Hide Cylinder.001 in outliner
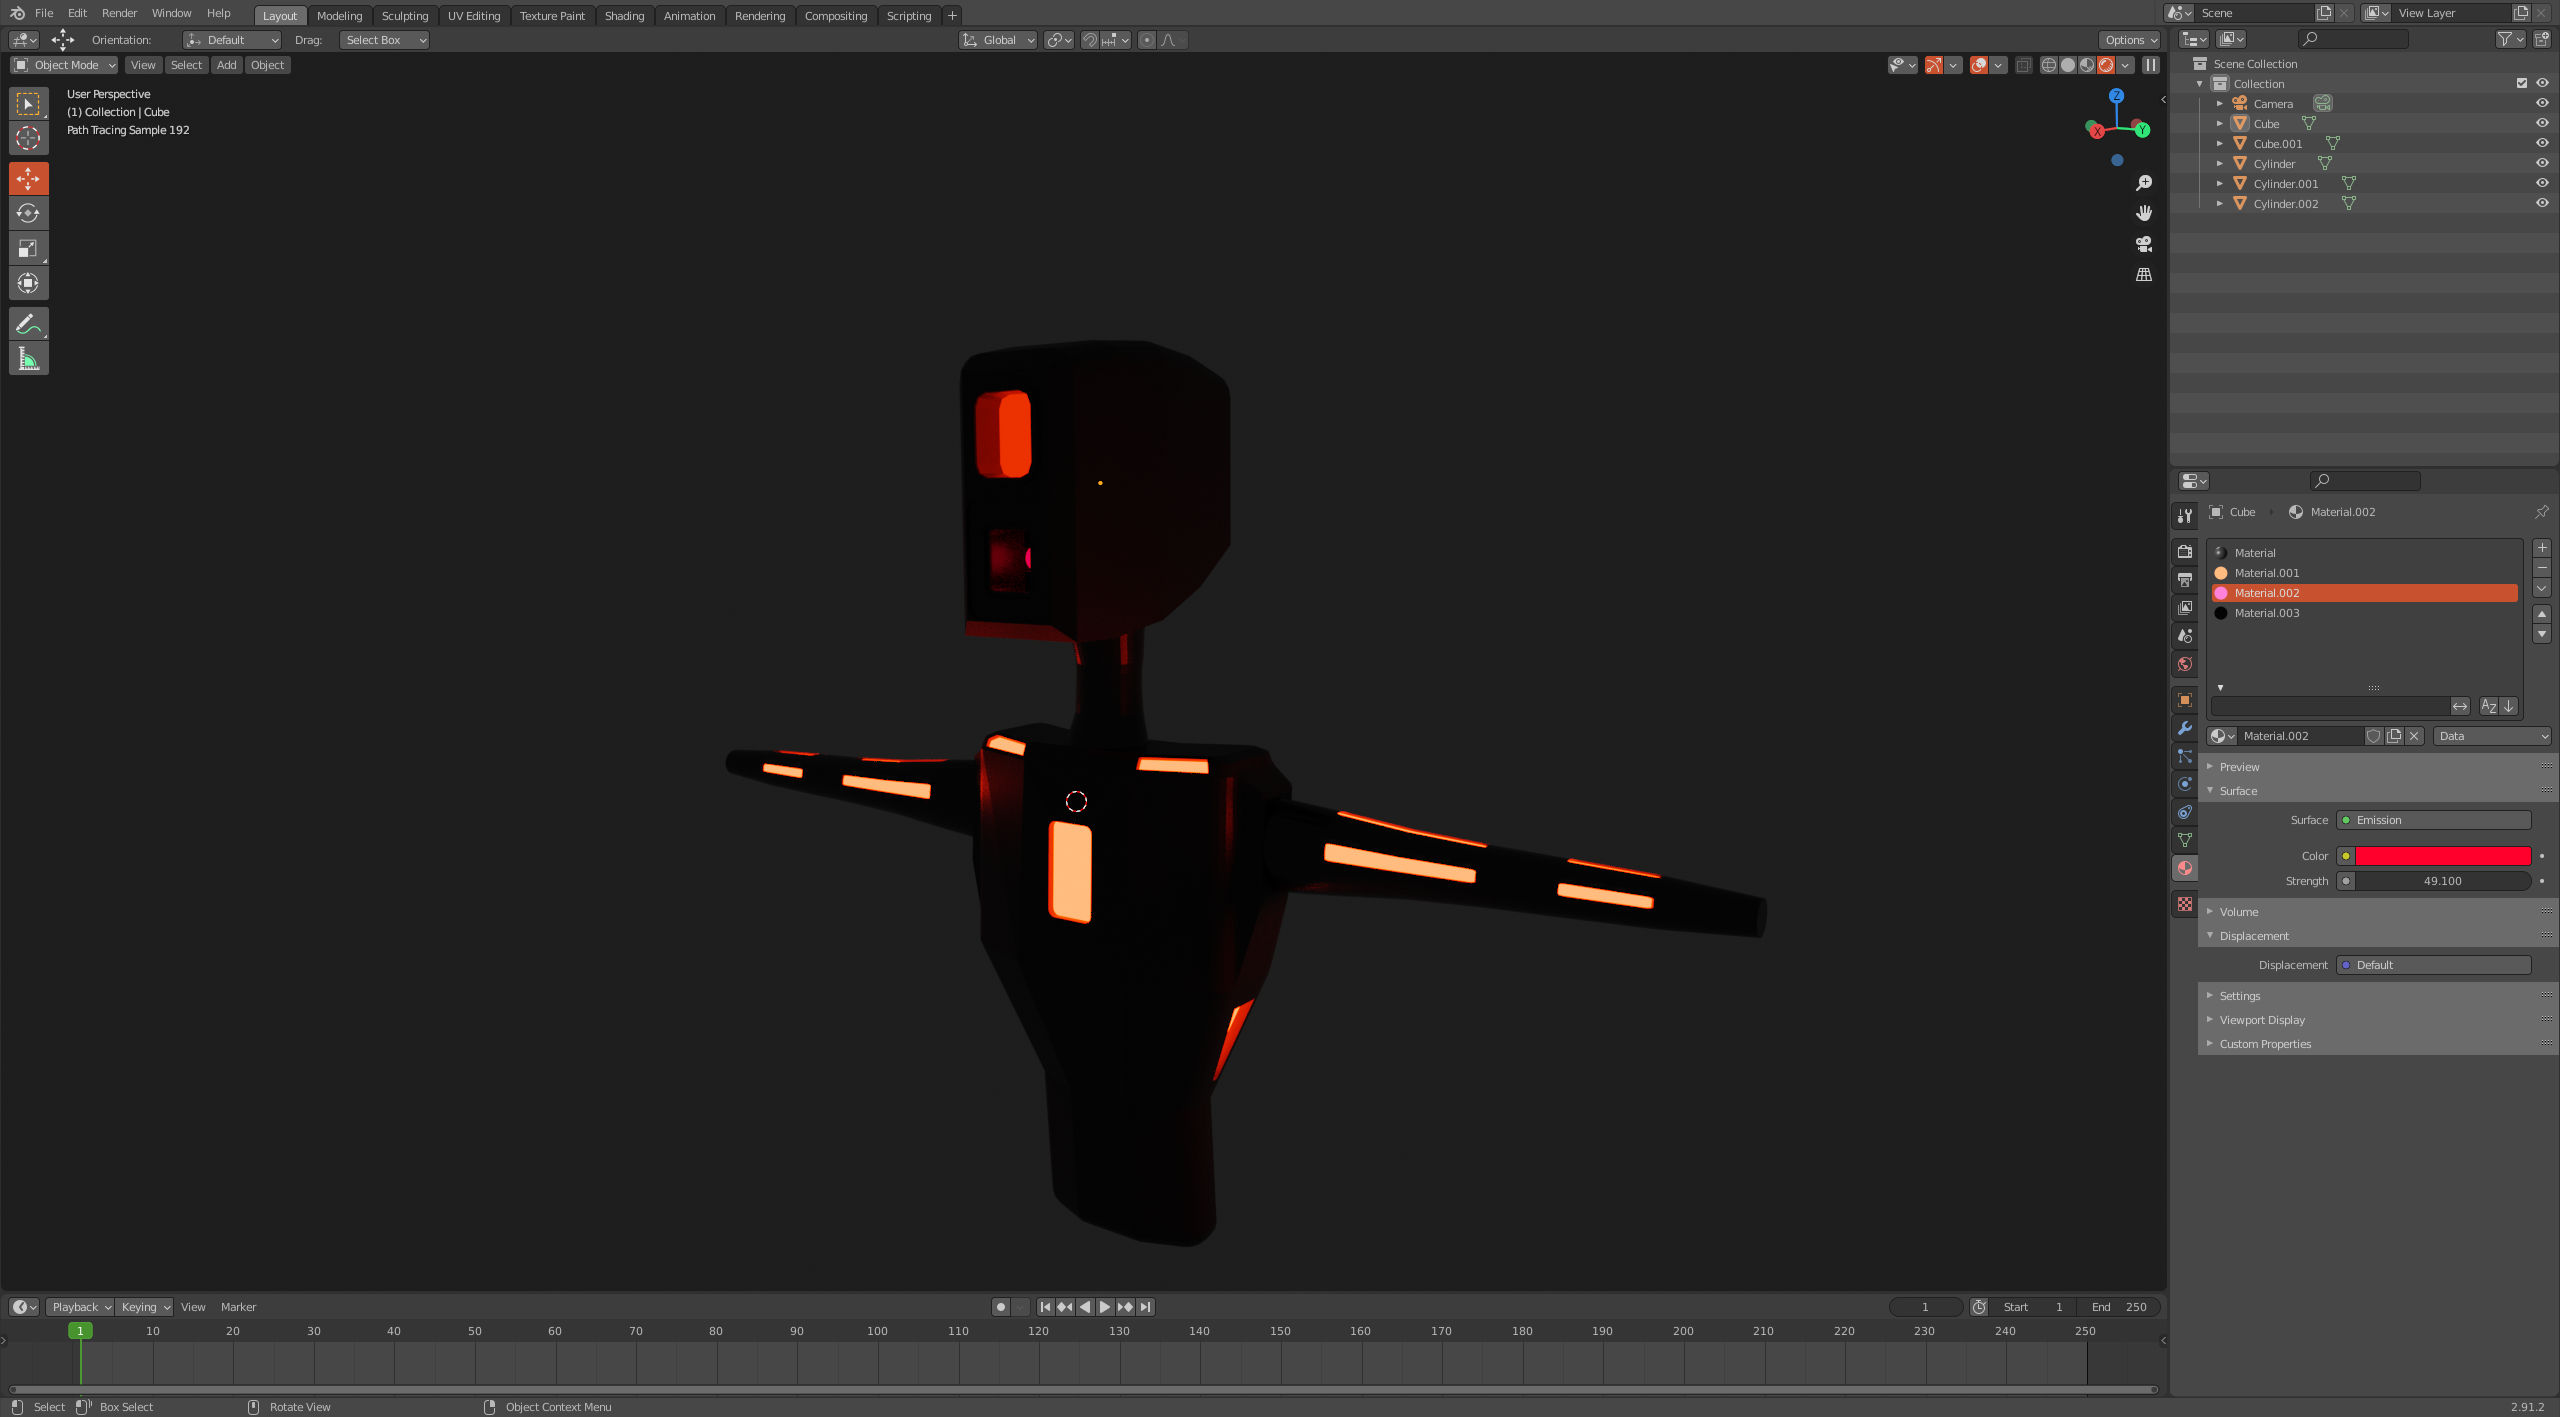 2542,183
